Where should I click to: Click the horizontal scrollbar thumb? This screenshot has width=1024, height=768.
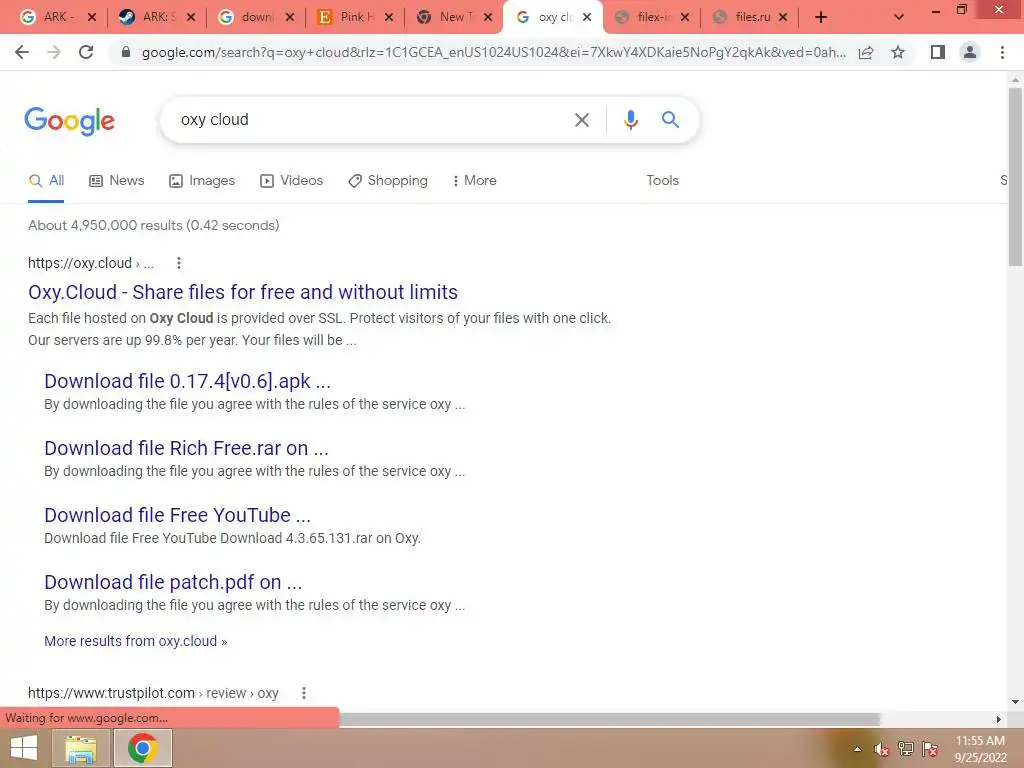609,720
